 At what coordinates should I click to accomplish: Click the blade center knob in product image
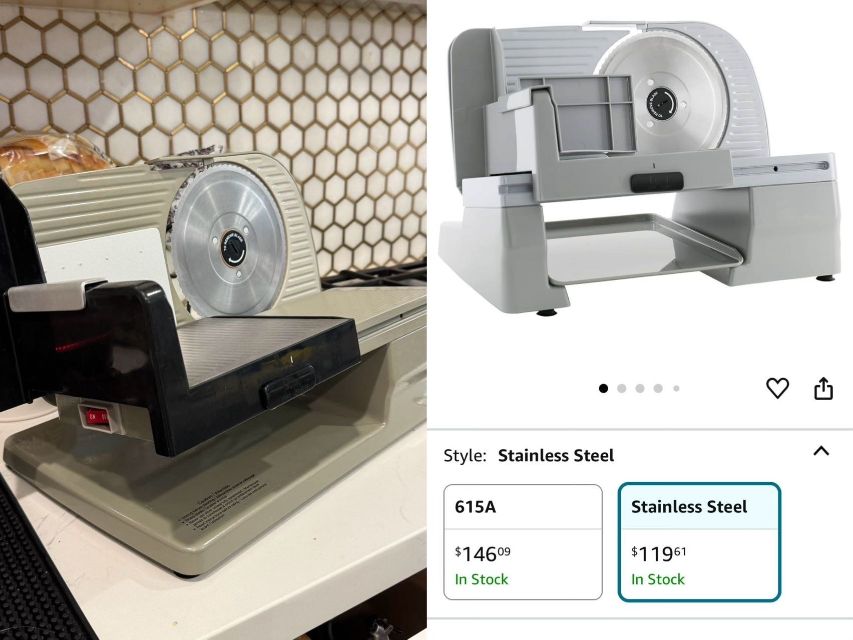tap(662, 103)
